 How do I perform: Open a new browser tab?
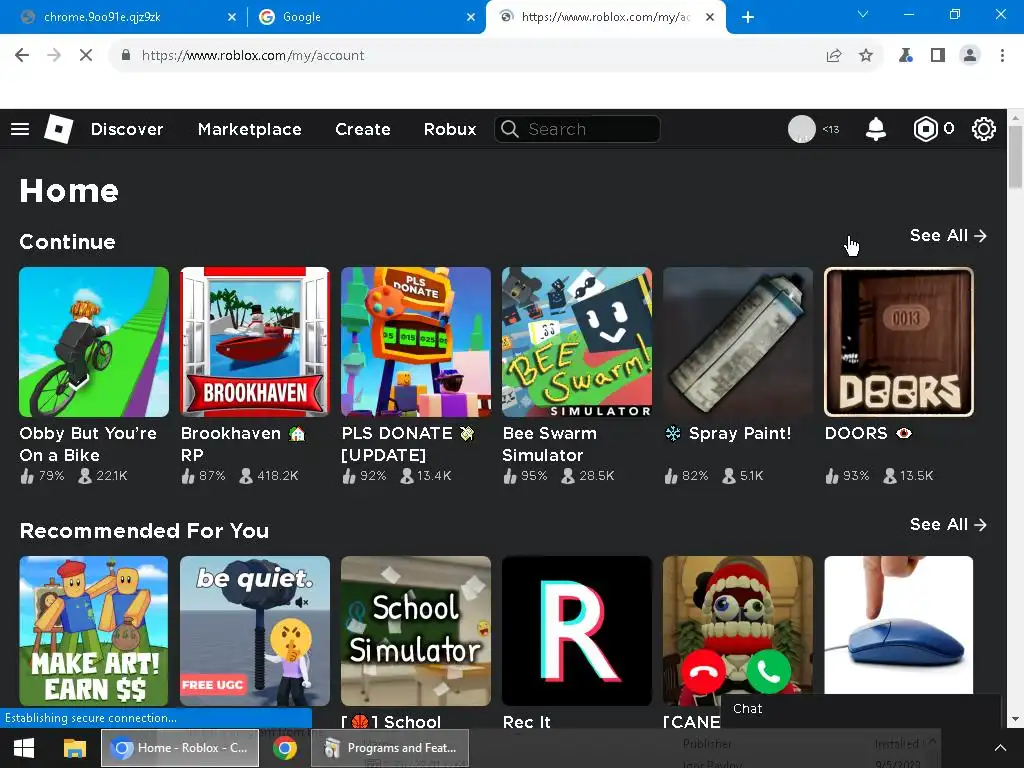coord(748,17)
